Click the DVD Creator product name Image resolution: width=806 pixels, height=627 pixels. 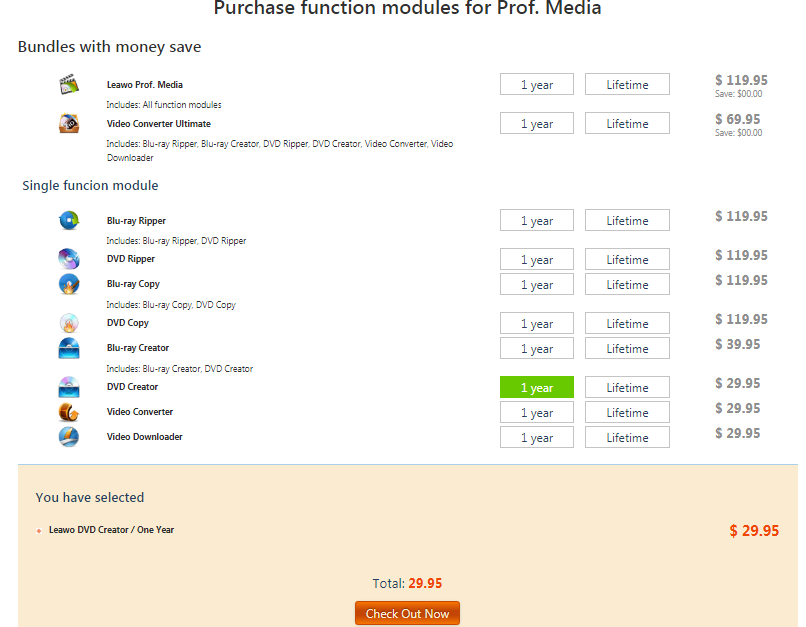(x=132, y=387)
